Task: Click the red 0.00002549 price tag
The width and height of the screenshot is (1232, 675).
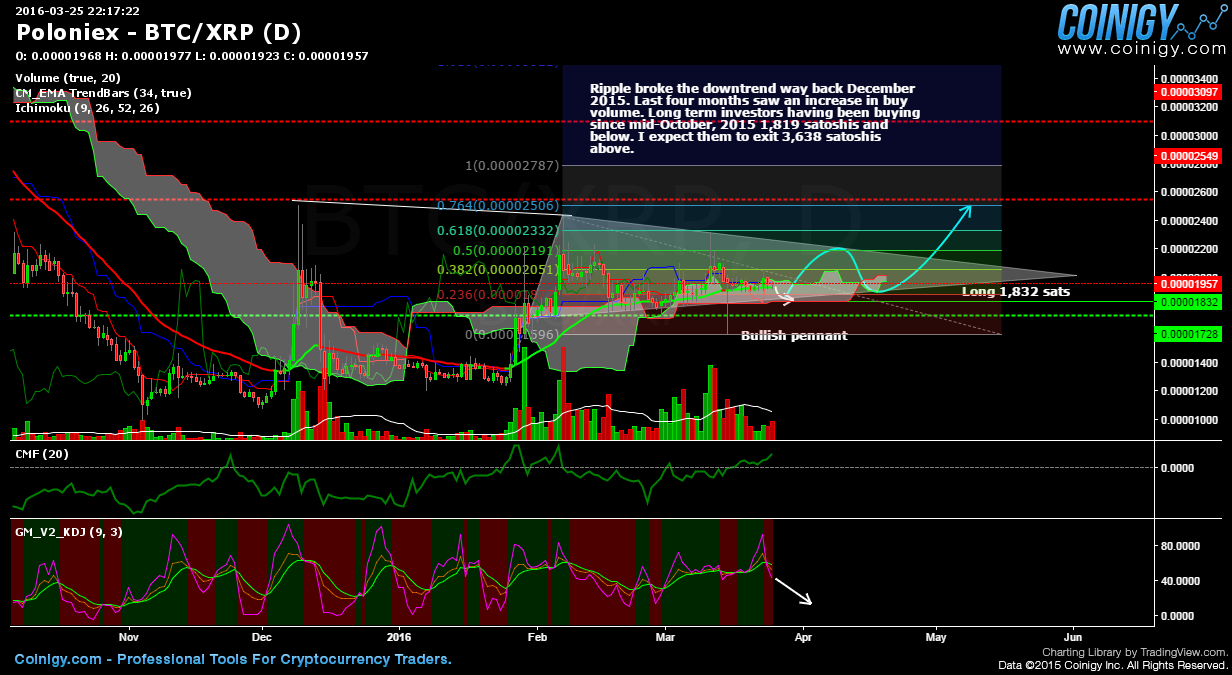Action: click(x=1187, y=156)
